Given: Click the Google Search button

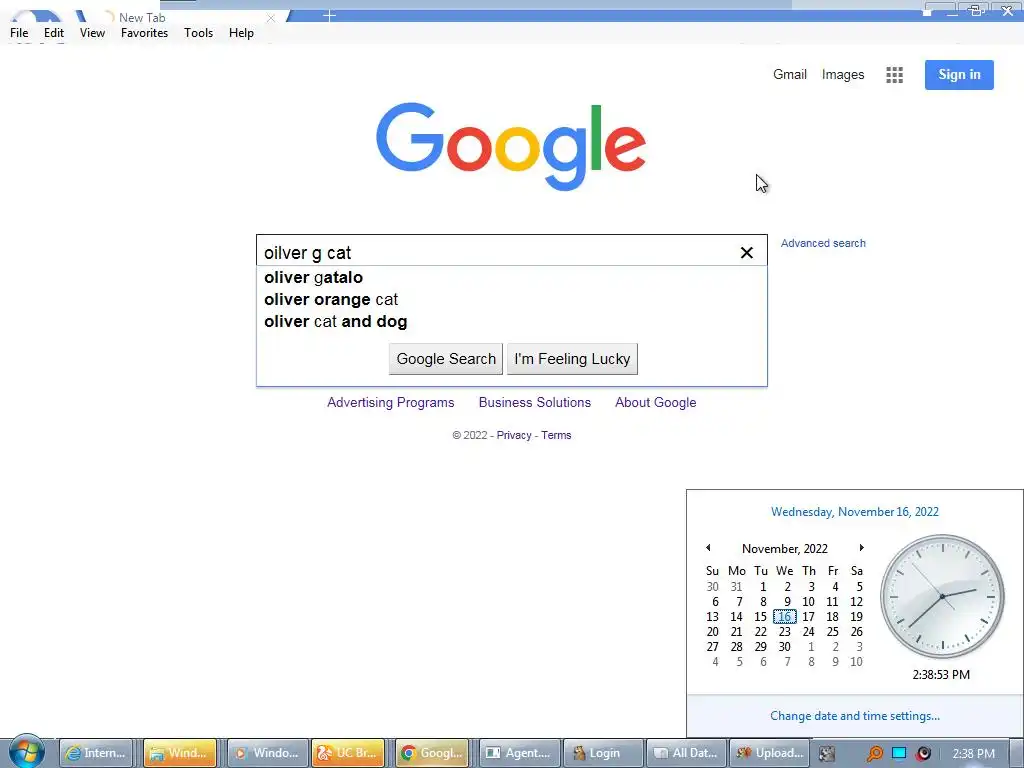Looking at the screenshot, I should [445, 359].
